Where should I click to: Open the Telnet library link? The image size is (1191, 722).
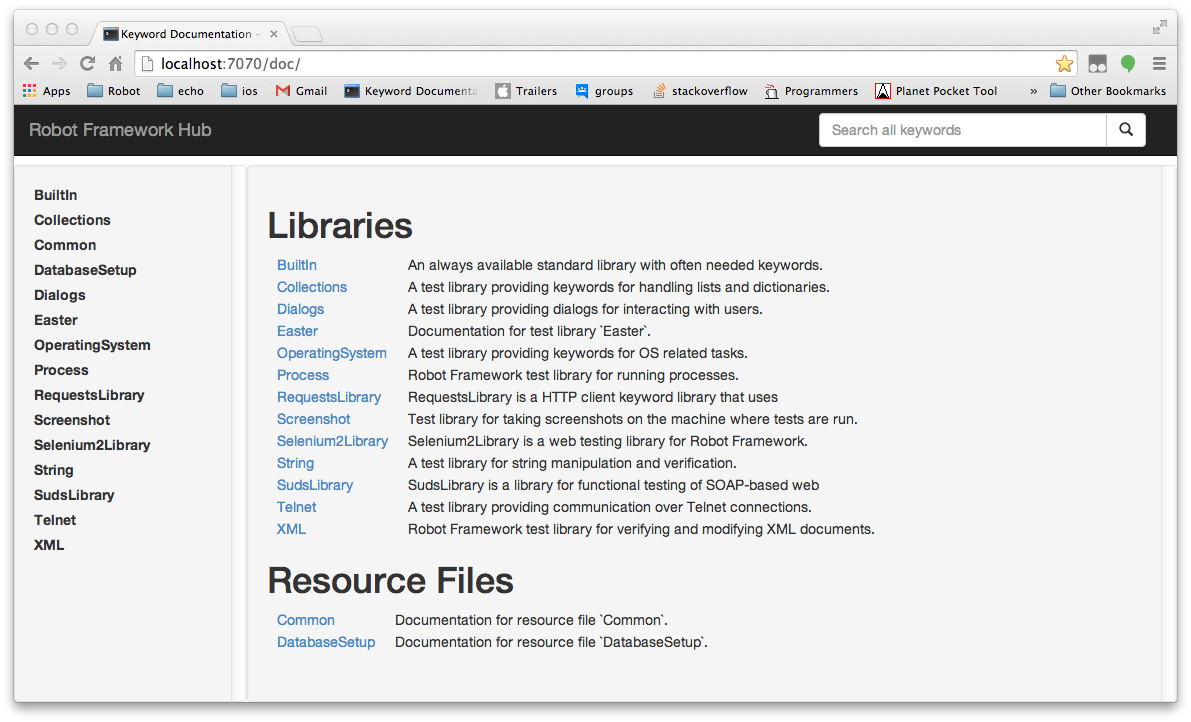pyautogui.click(x=296, y=507)
